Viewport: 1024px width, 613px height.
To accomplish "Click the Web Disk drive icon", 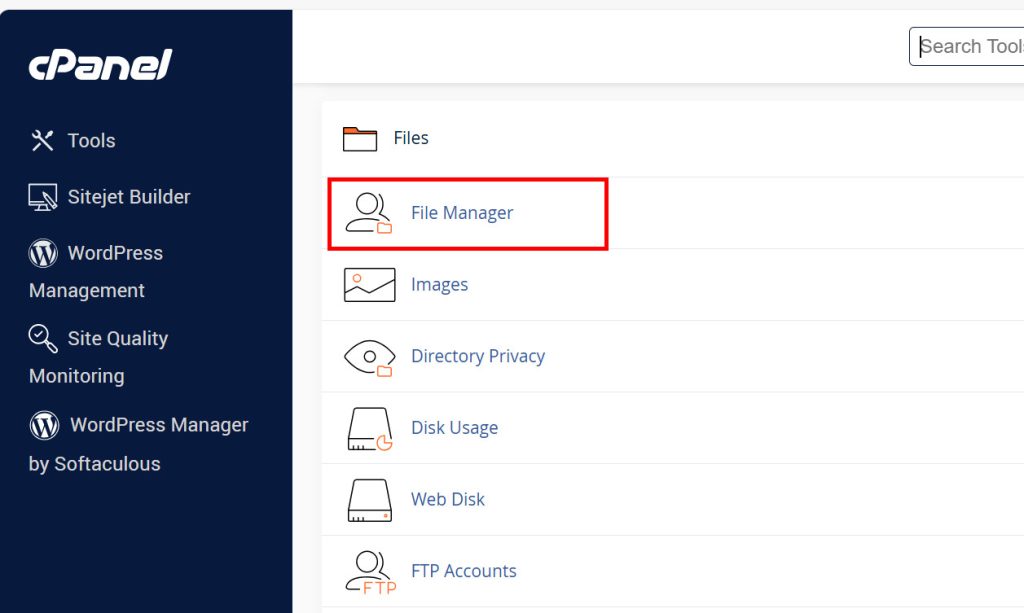I will (370, 501).
